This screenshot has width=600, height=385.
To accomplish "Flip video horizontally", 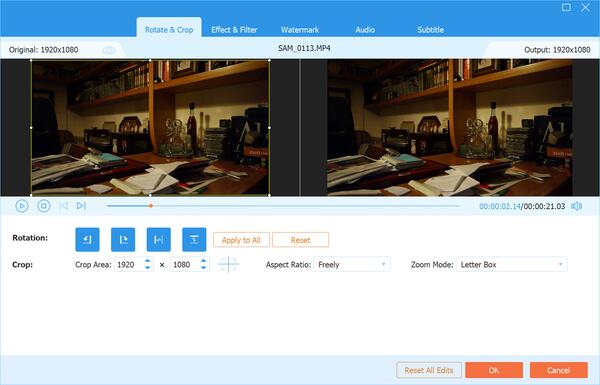I will 158,240.
